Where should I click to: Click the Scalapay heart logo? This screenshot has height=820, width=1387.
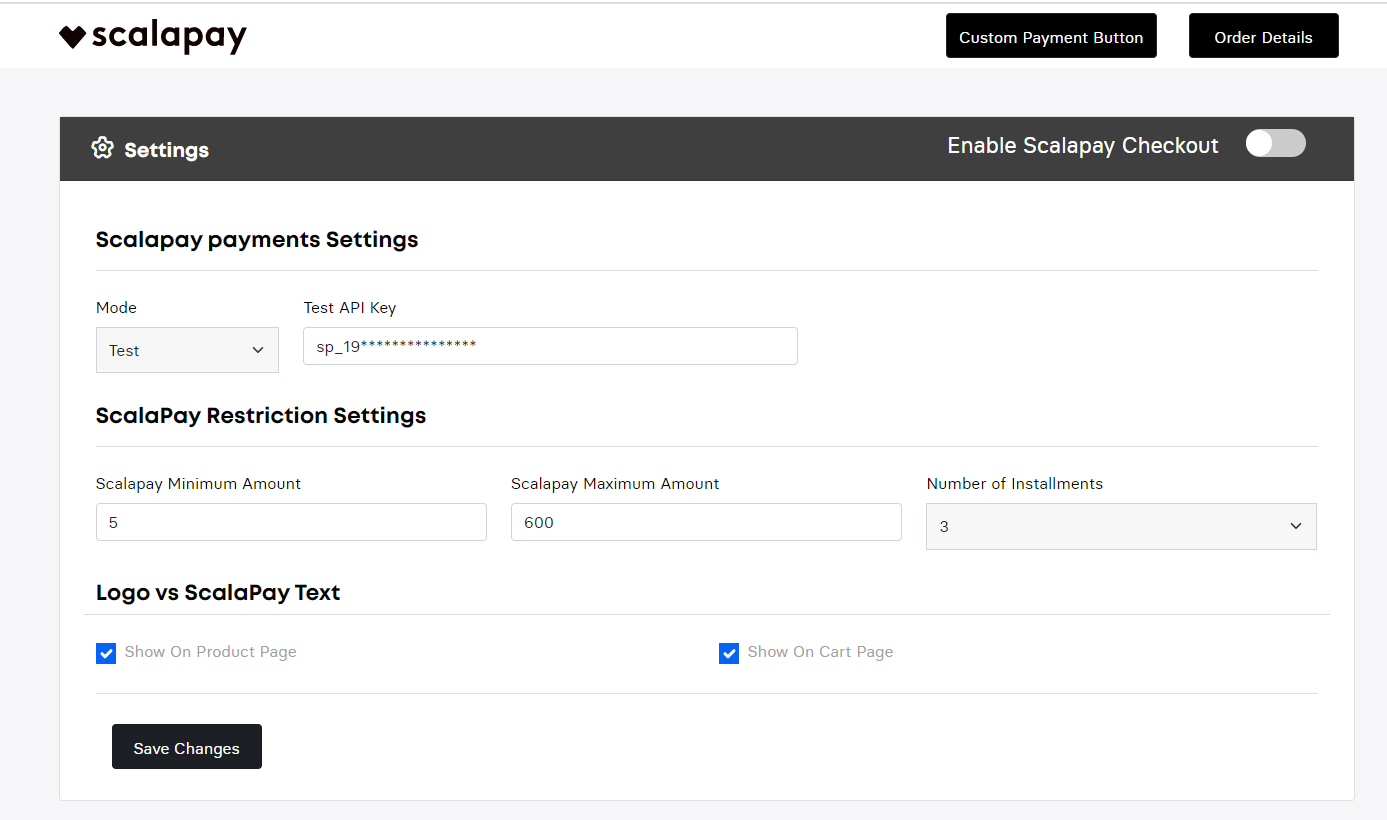coord(153,37)
